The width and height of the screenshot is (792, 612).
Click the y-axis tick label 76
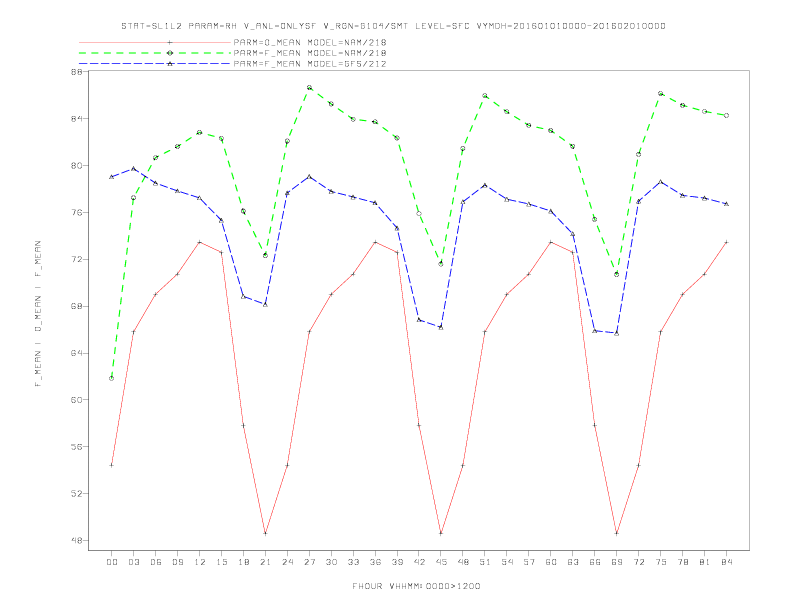pyautogui.click(x=77, y=213)
